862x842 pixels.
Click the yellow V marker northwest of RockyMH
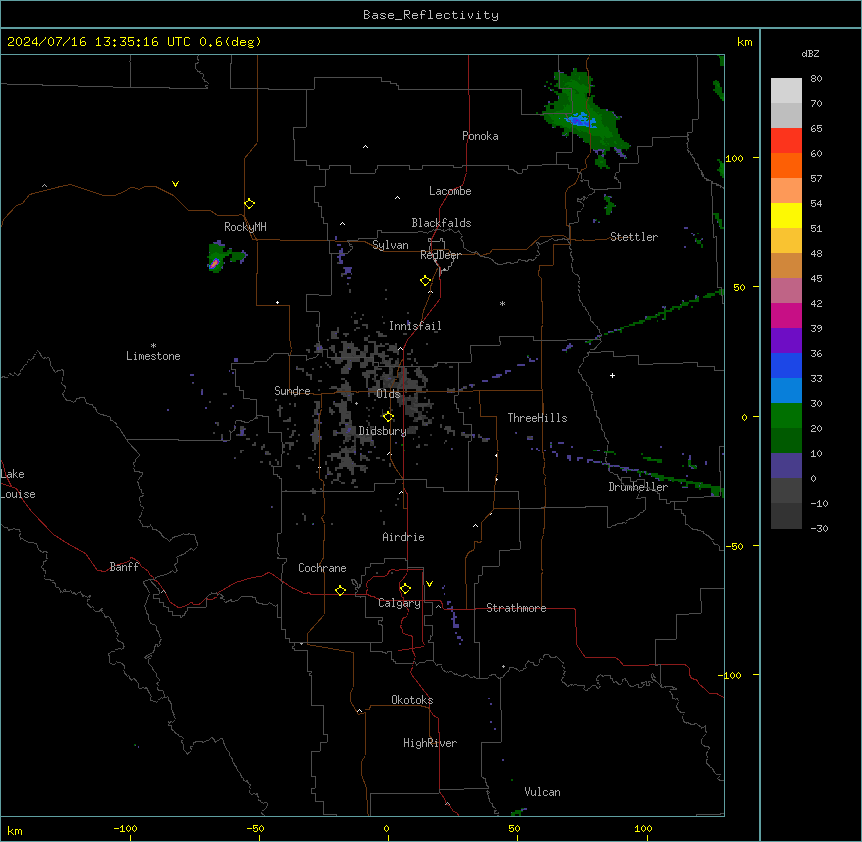coord(175,184)
